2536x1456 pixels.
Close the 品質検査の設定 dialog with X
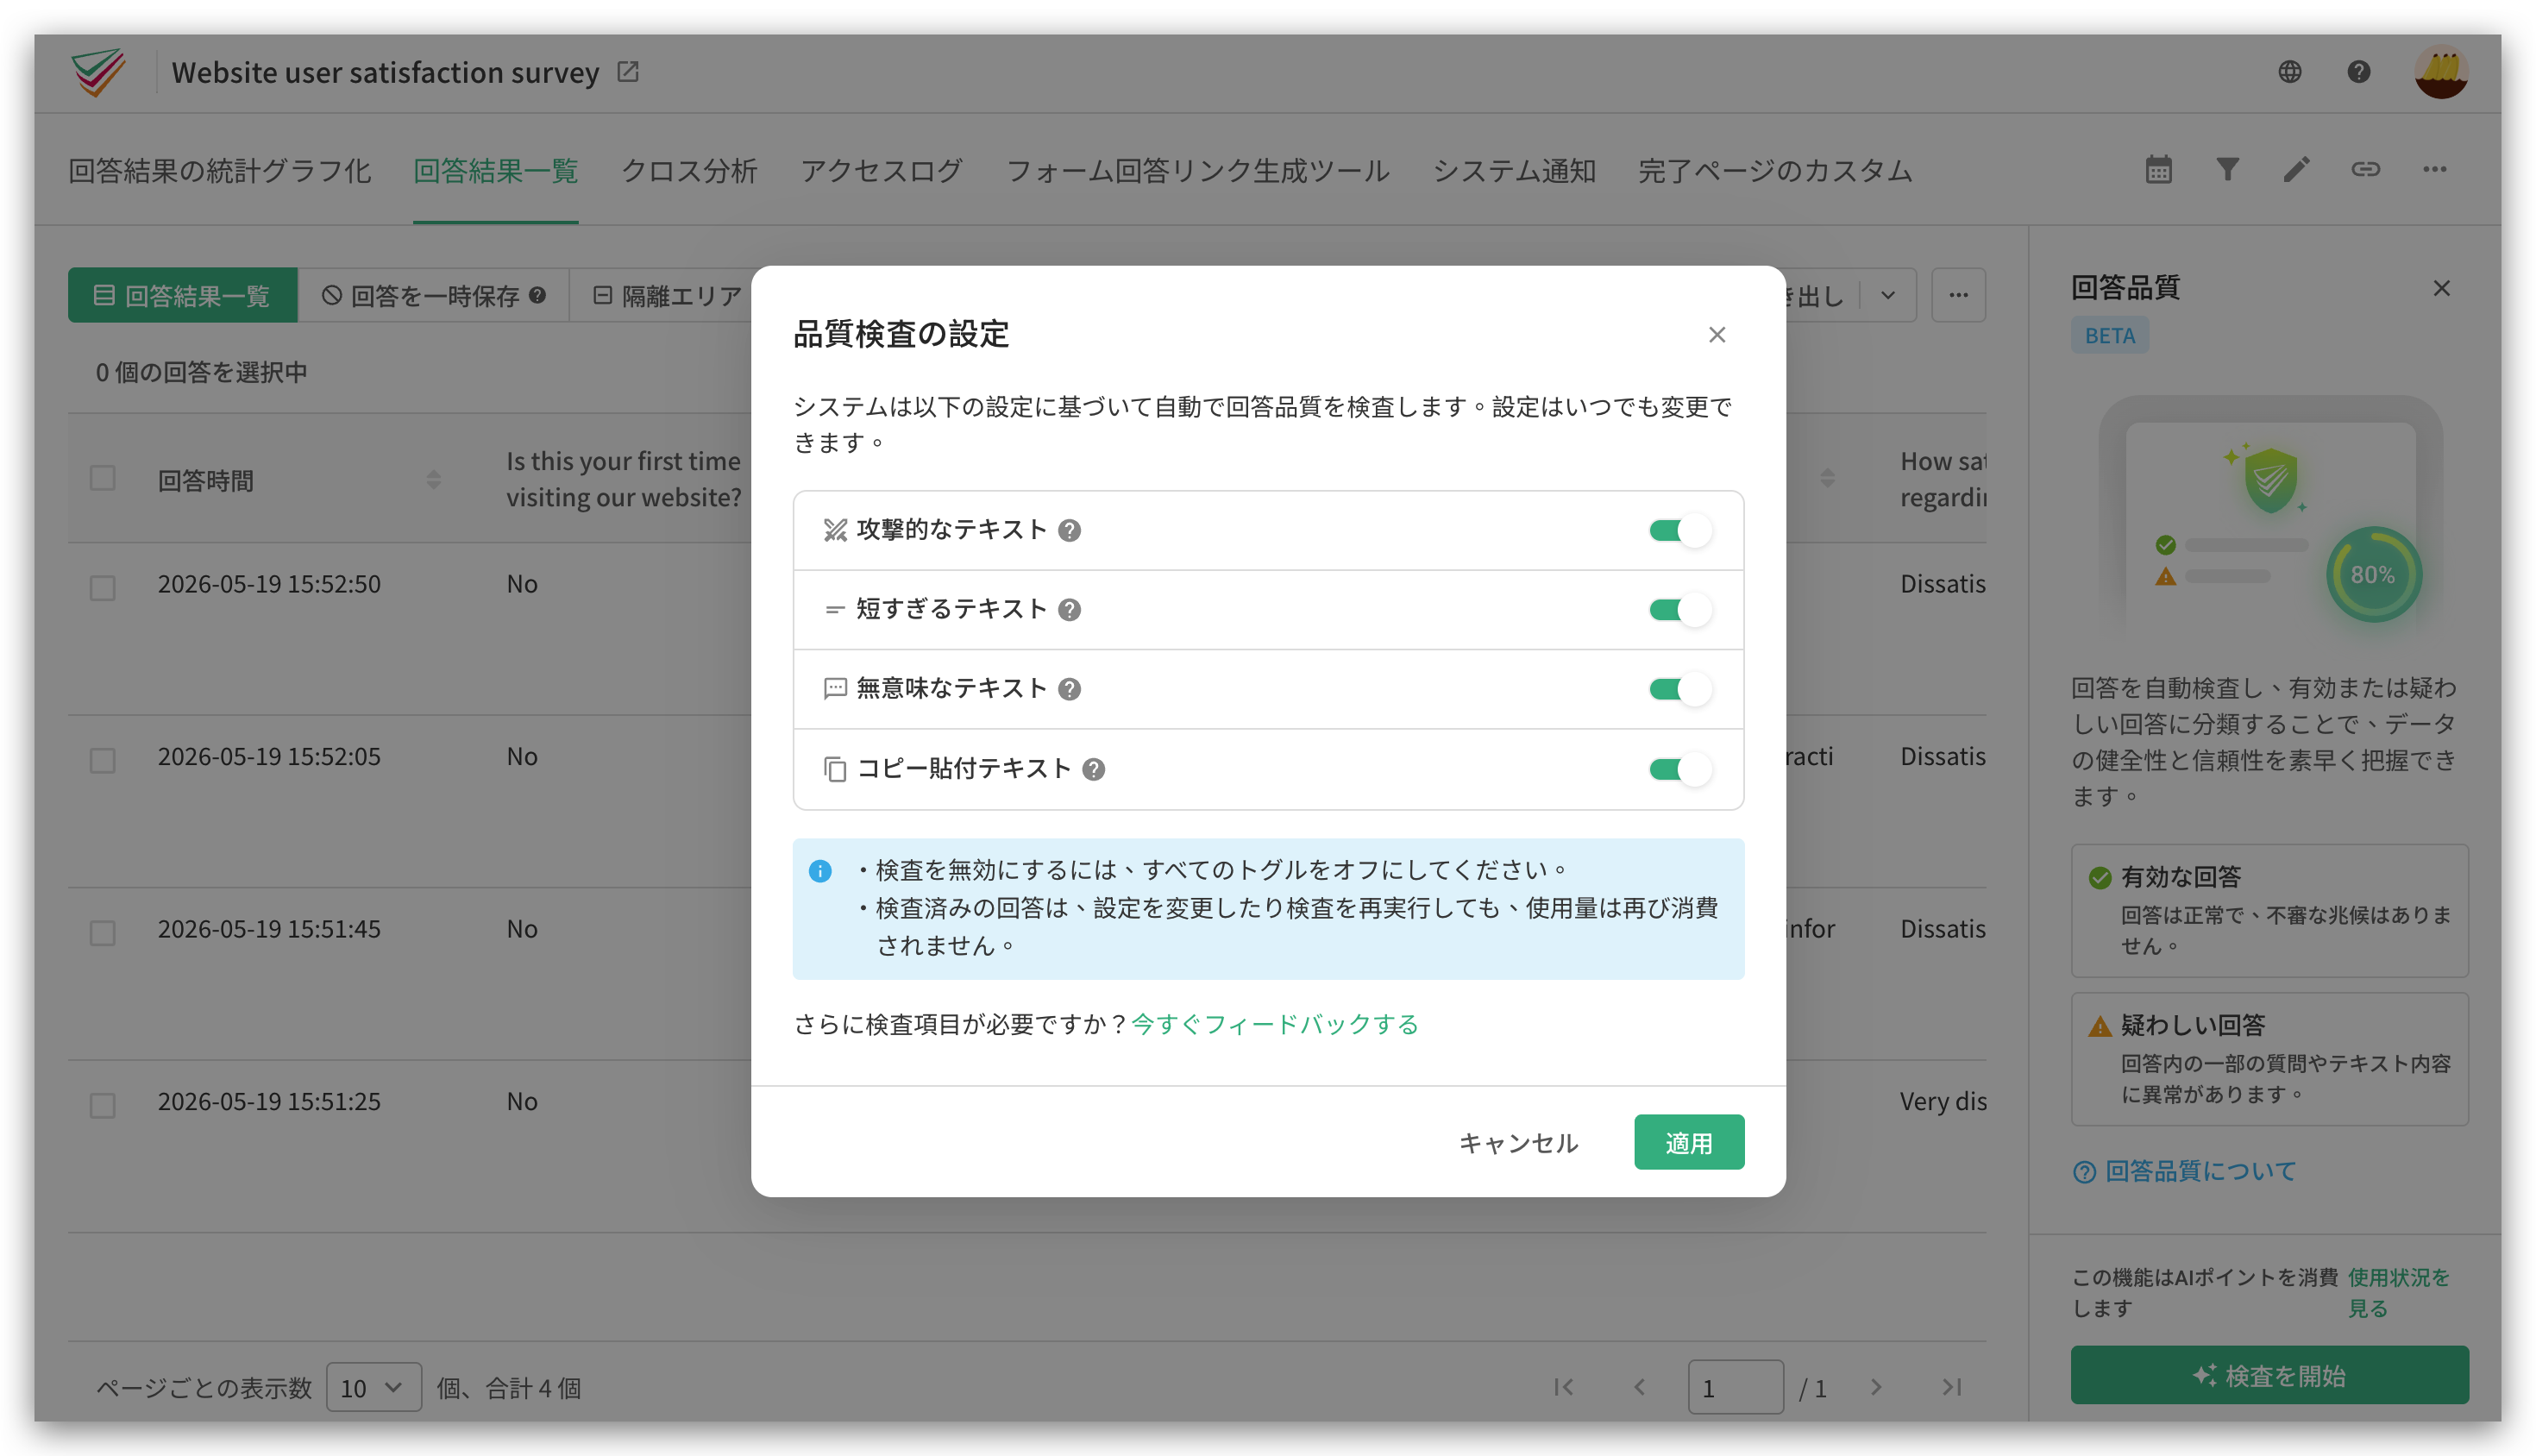point(1716,335)
